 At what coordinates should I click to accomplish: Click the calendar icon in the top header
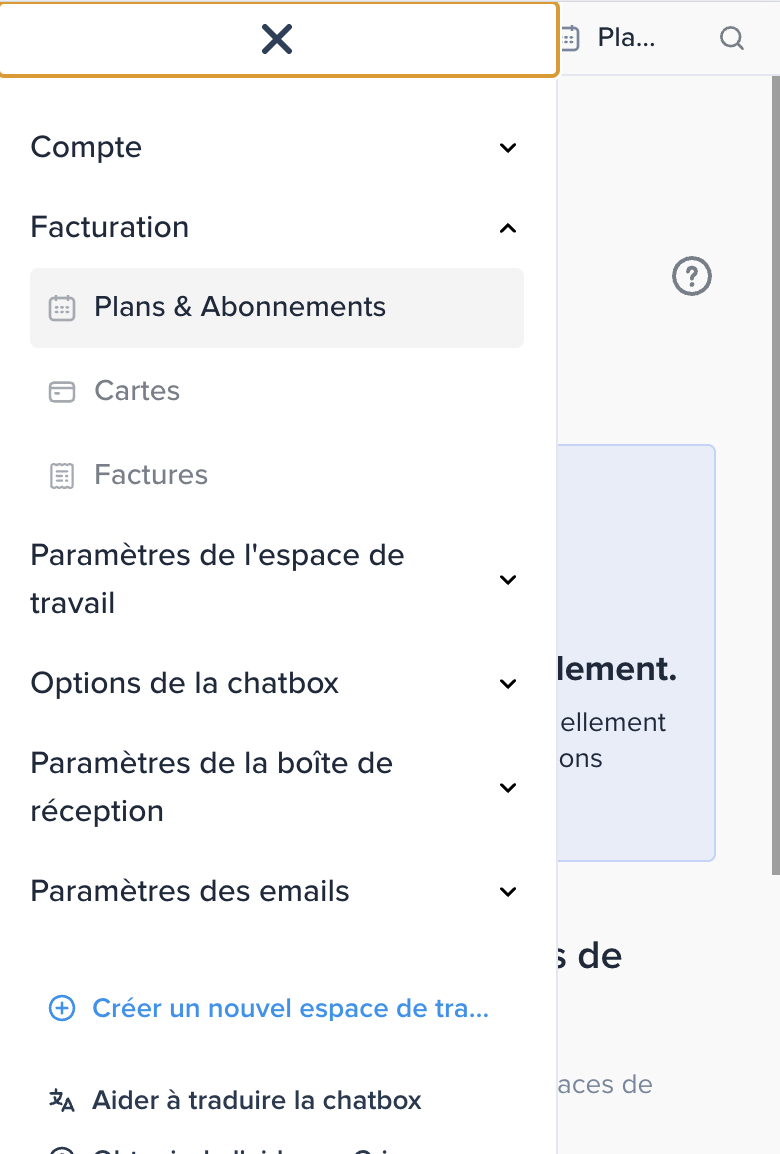coord(571,38)
